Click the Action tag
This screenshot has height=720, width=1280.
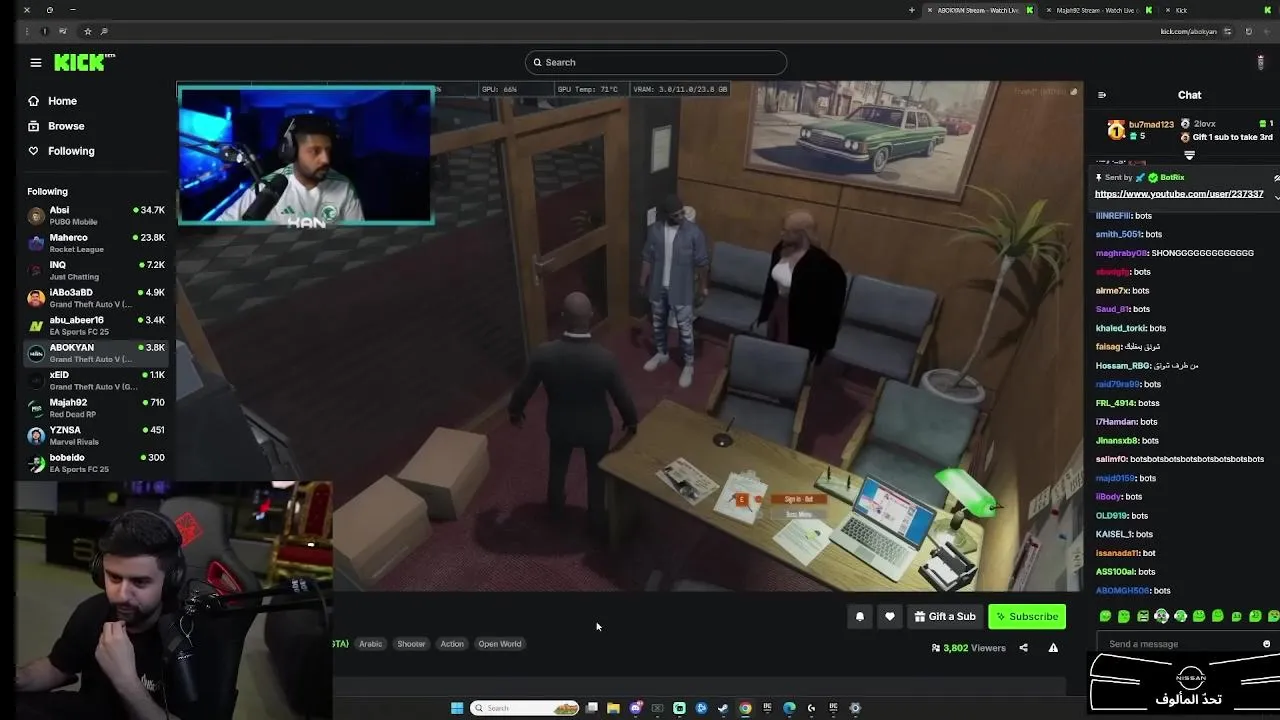click(452, 644)
